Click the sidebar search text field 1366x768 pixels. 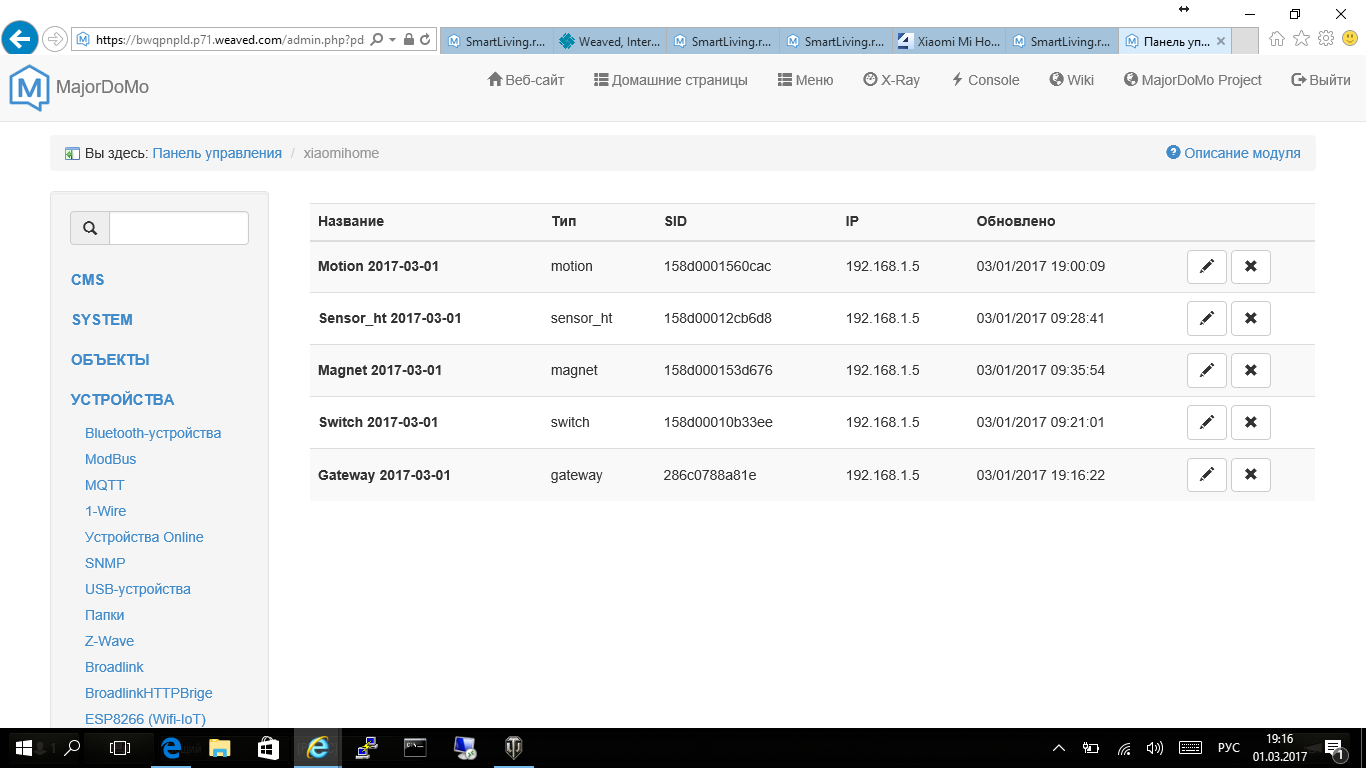[x=179, y=228]
